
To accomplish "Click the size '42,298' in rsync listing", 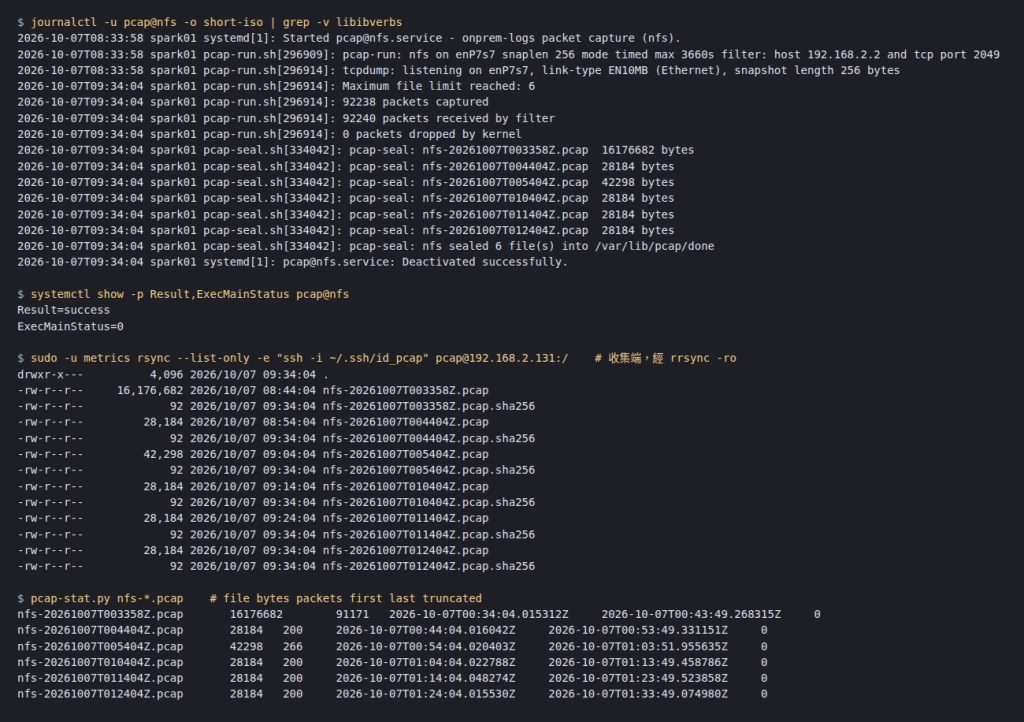I will [x=163, y=454].
